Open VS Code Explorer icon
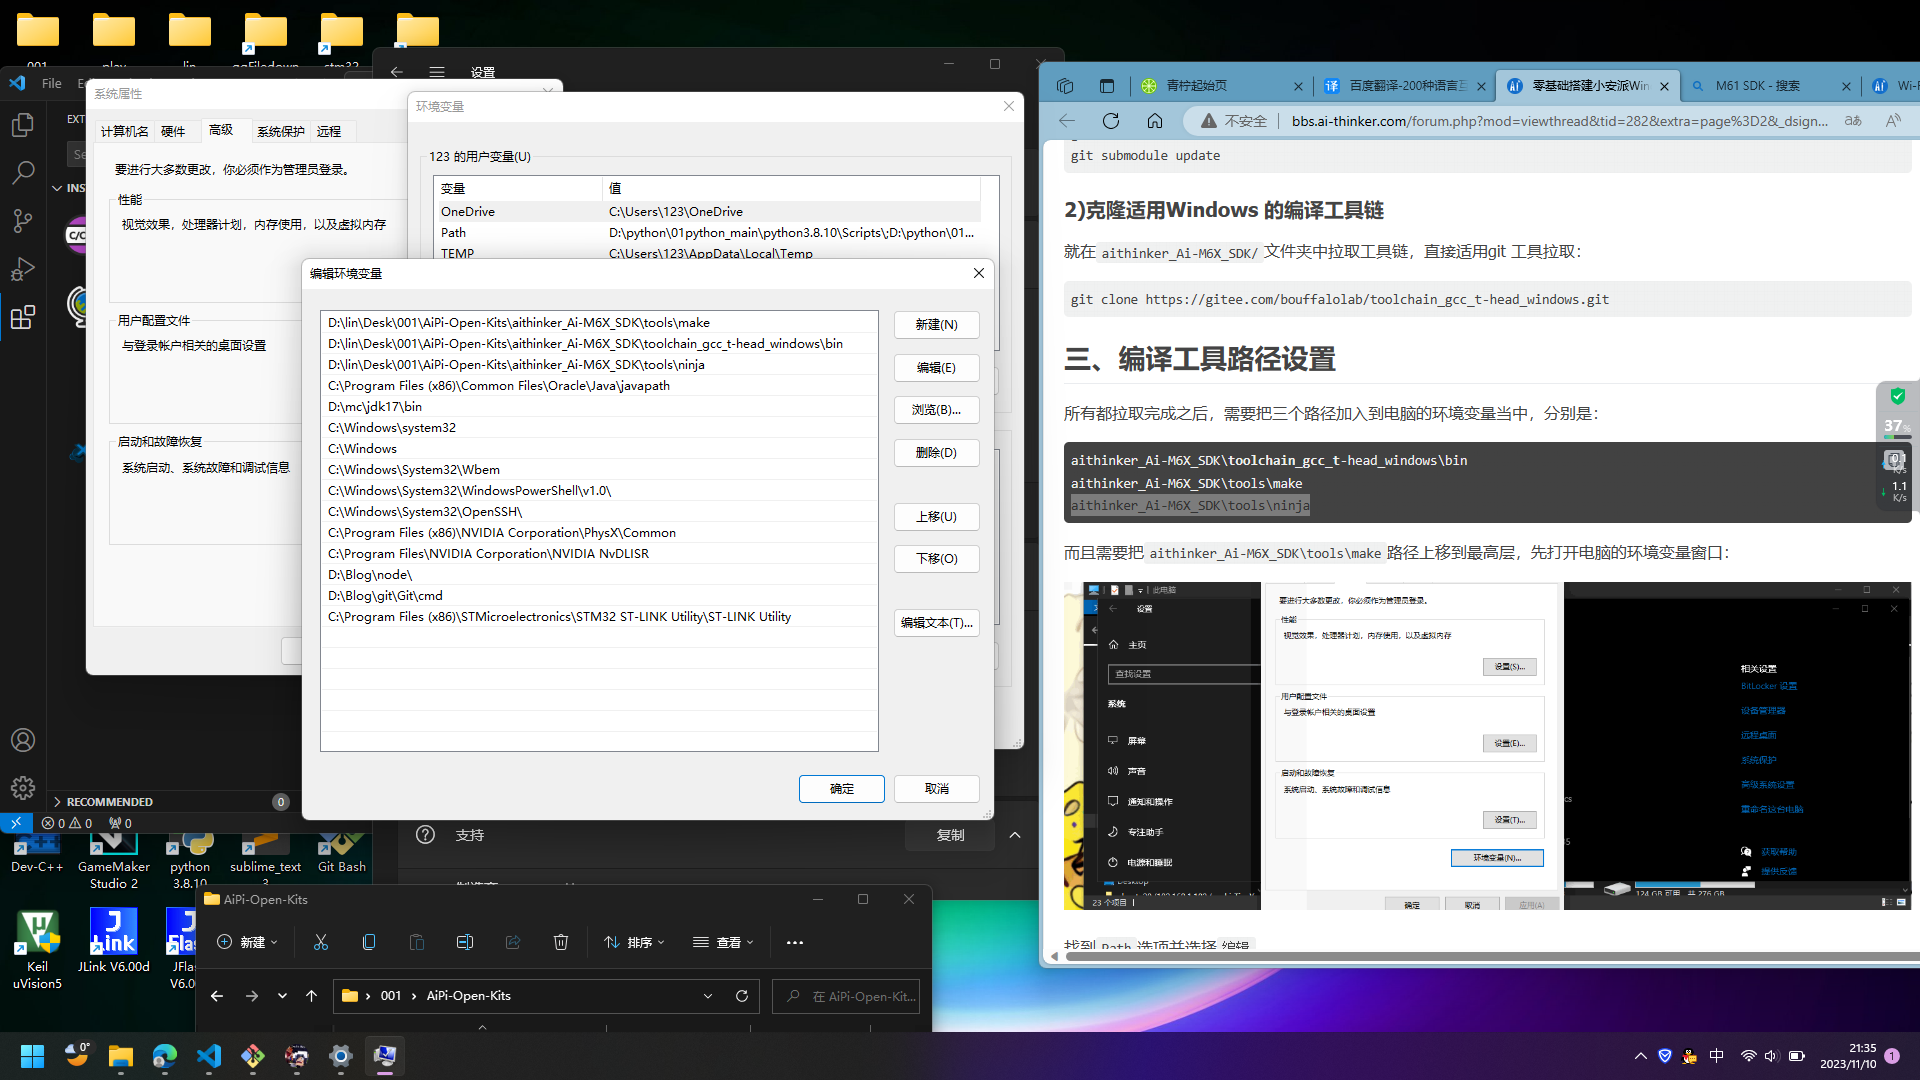The height and width of the screenshot is (1080, 1920). coord(22,125)
